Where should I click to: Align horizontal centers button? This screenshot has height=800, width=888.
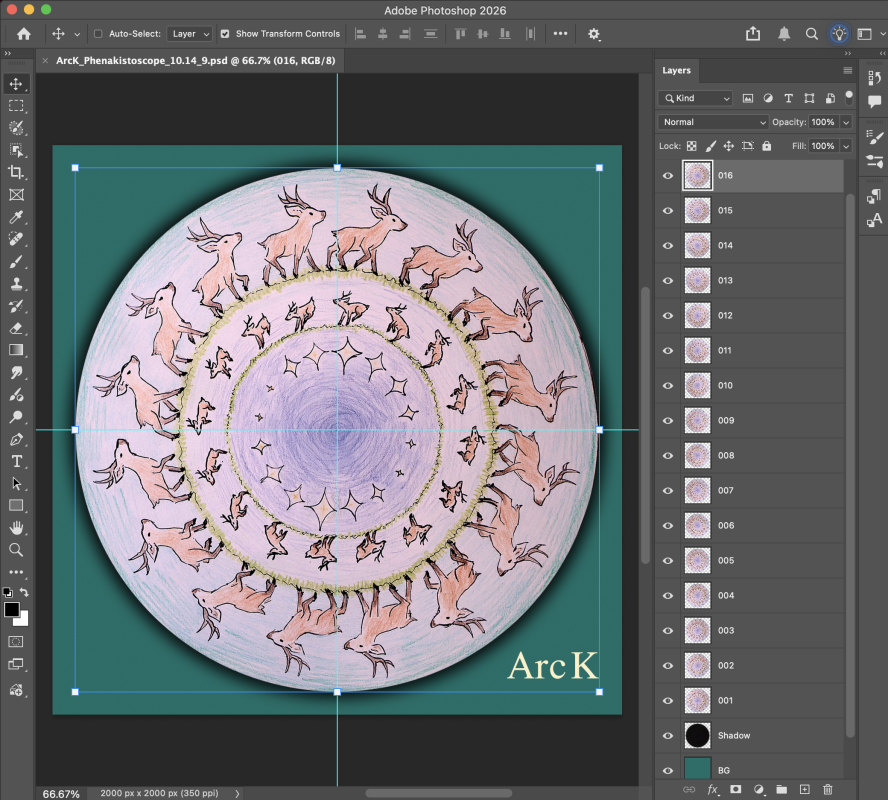[383, 34]
